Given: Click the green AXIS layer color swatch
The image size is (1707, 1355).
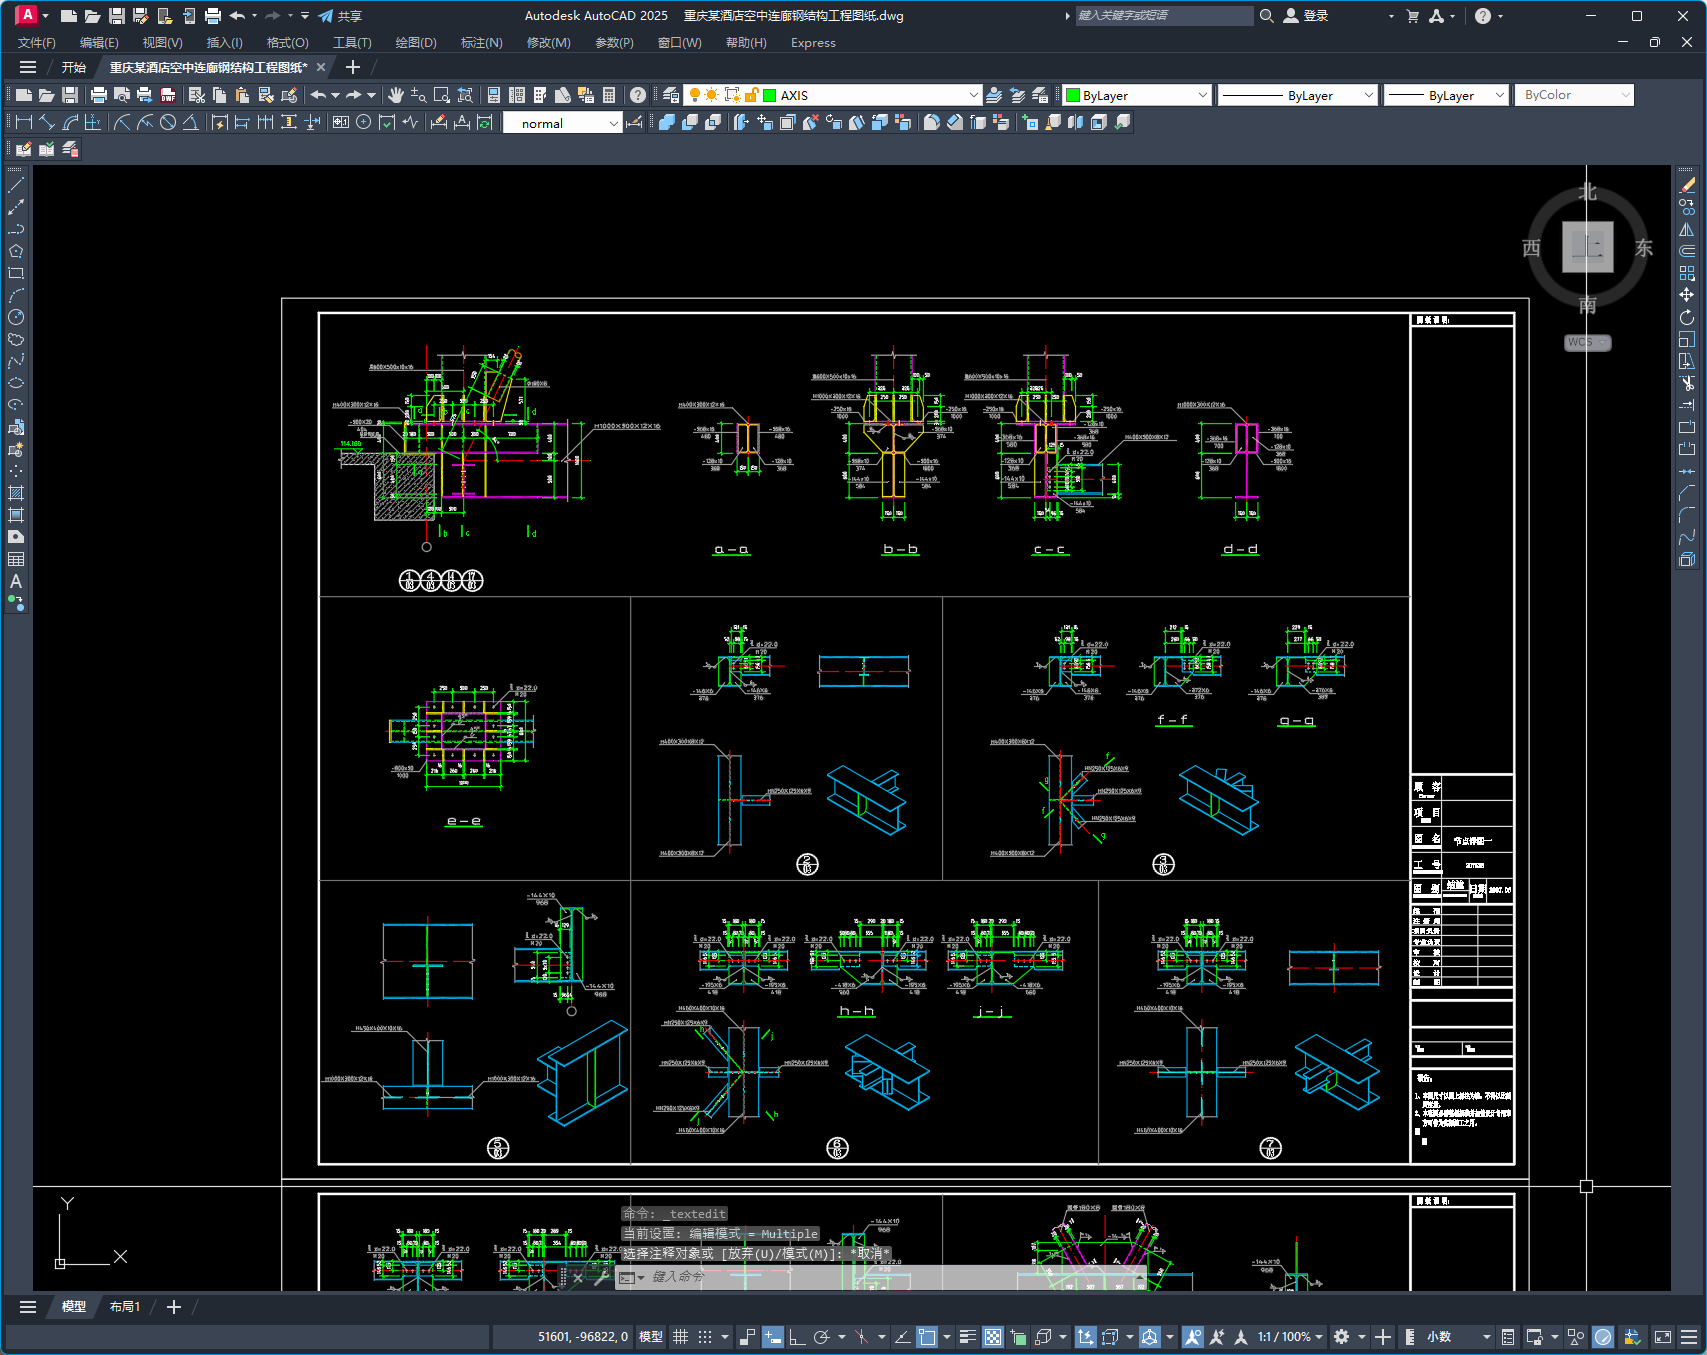Looking at the screenshot, I should (x=770, y=95).
